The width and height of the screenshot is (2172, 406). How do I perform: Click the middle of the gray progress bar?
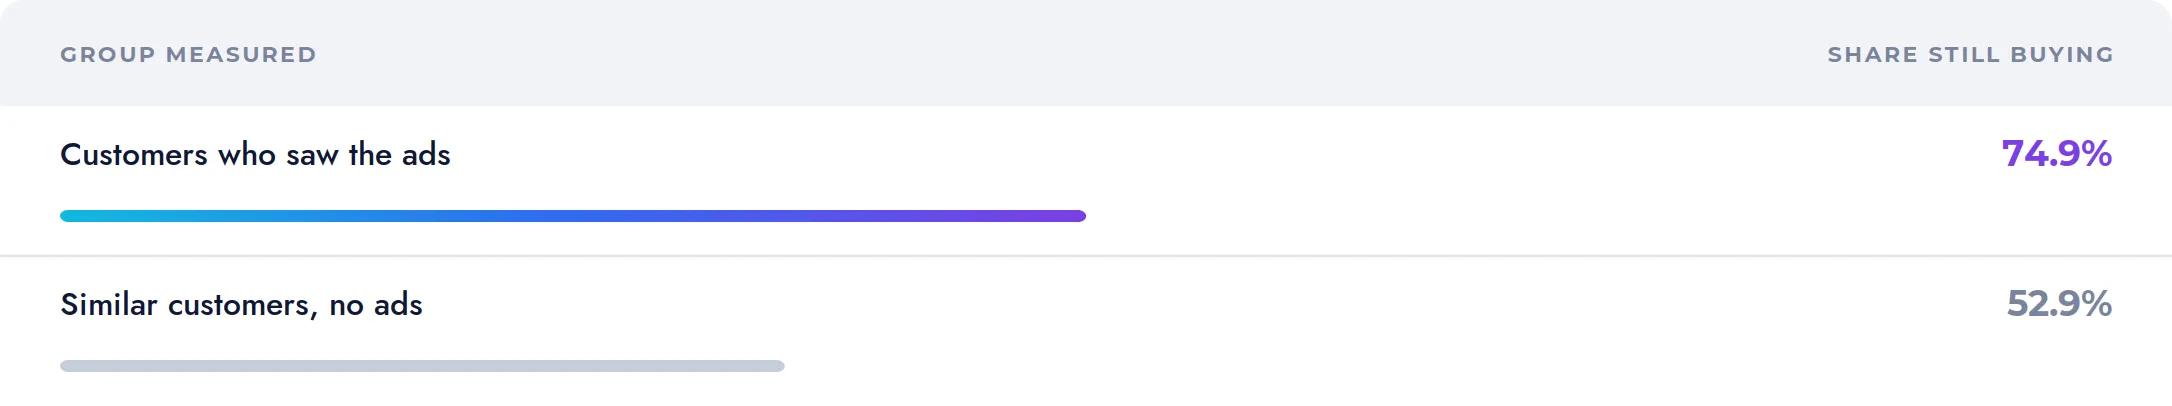click(x=422, y=366)
